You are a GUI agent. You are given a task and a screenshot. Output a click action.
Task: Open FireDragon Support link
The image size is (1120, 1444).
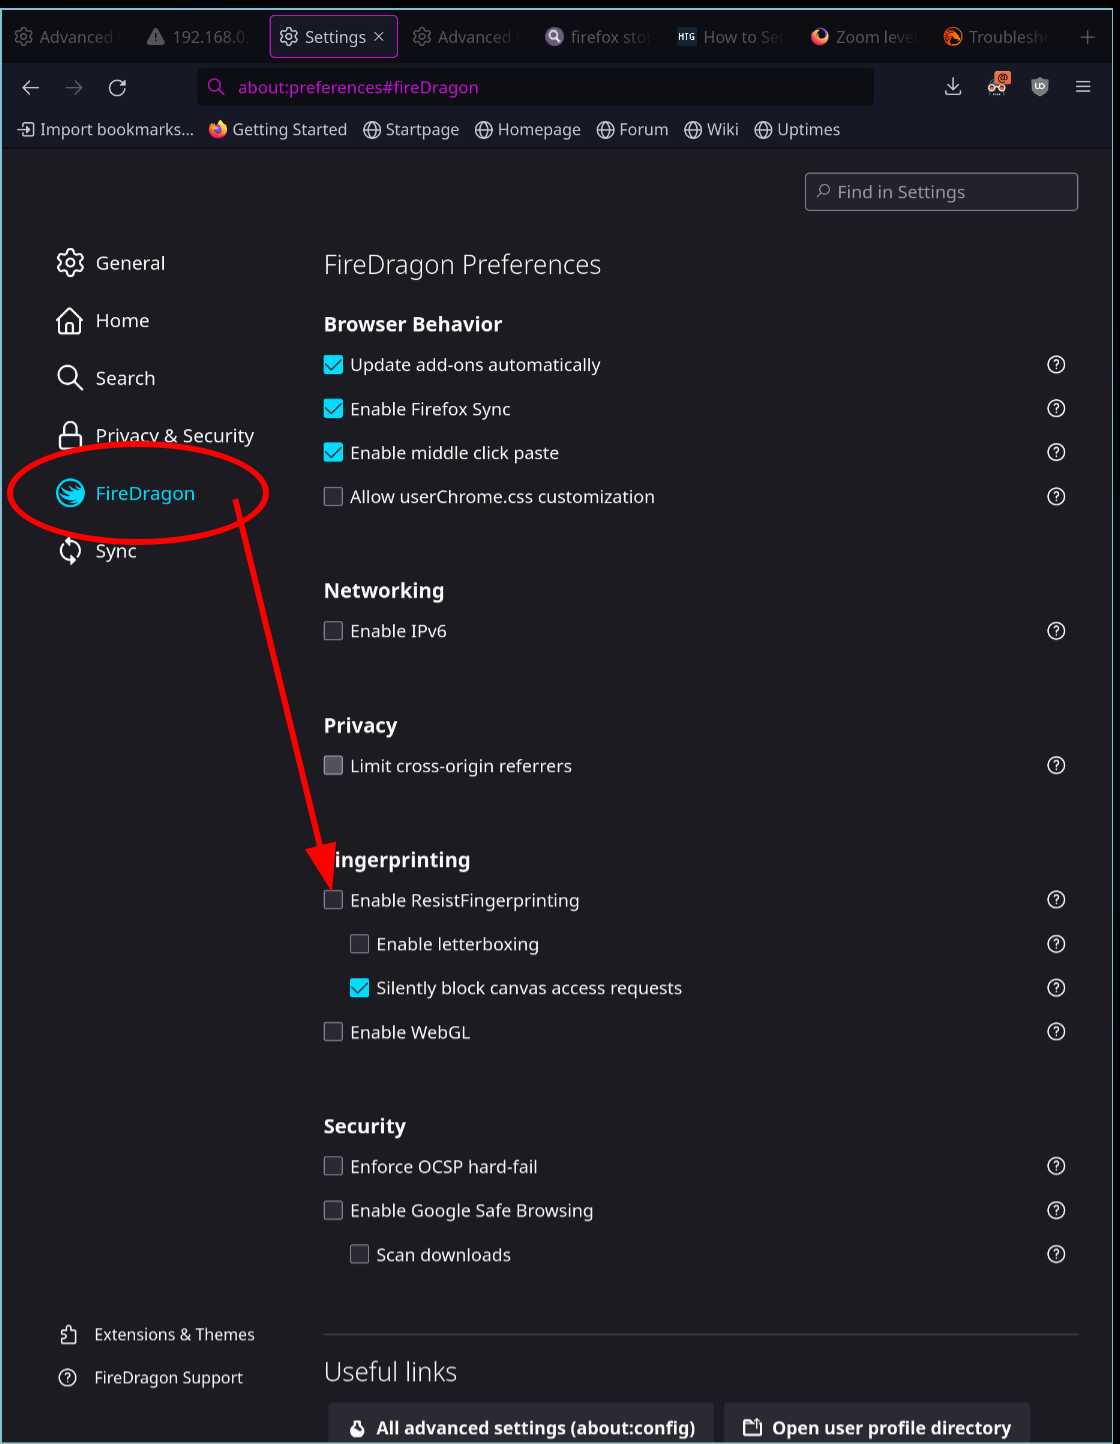tap(151, 1378)
